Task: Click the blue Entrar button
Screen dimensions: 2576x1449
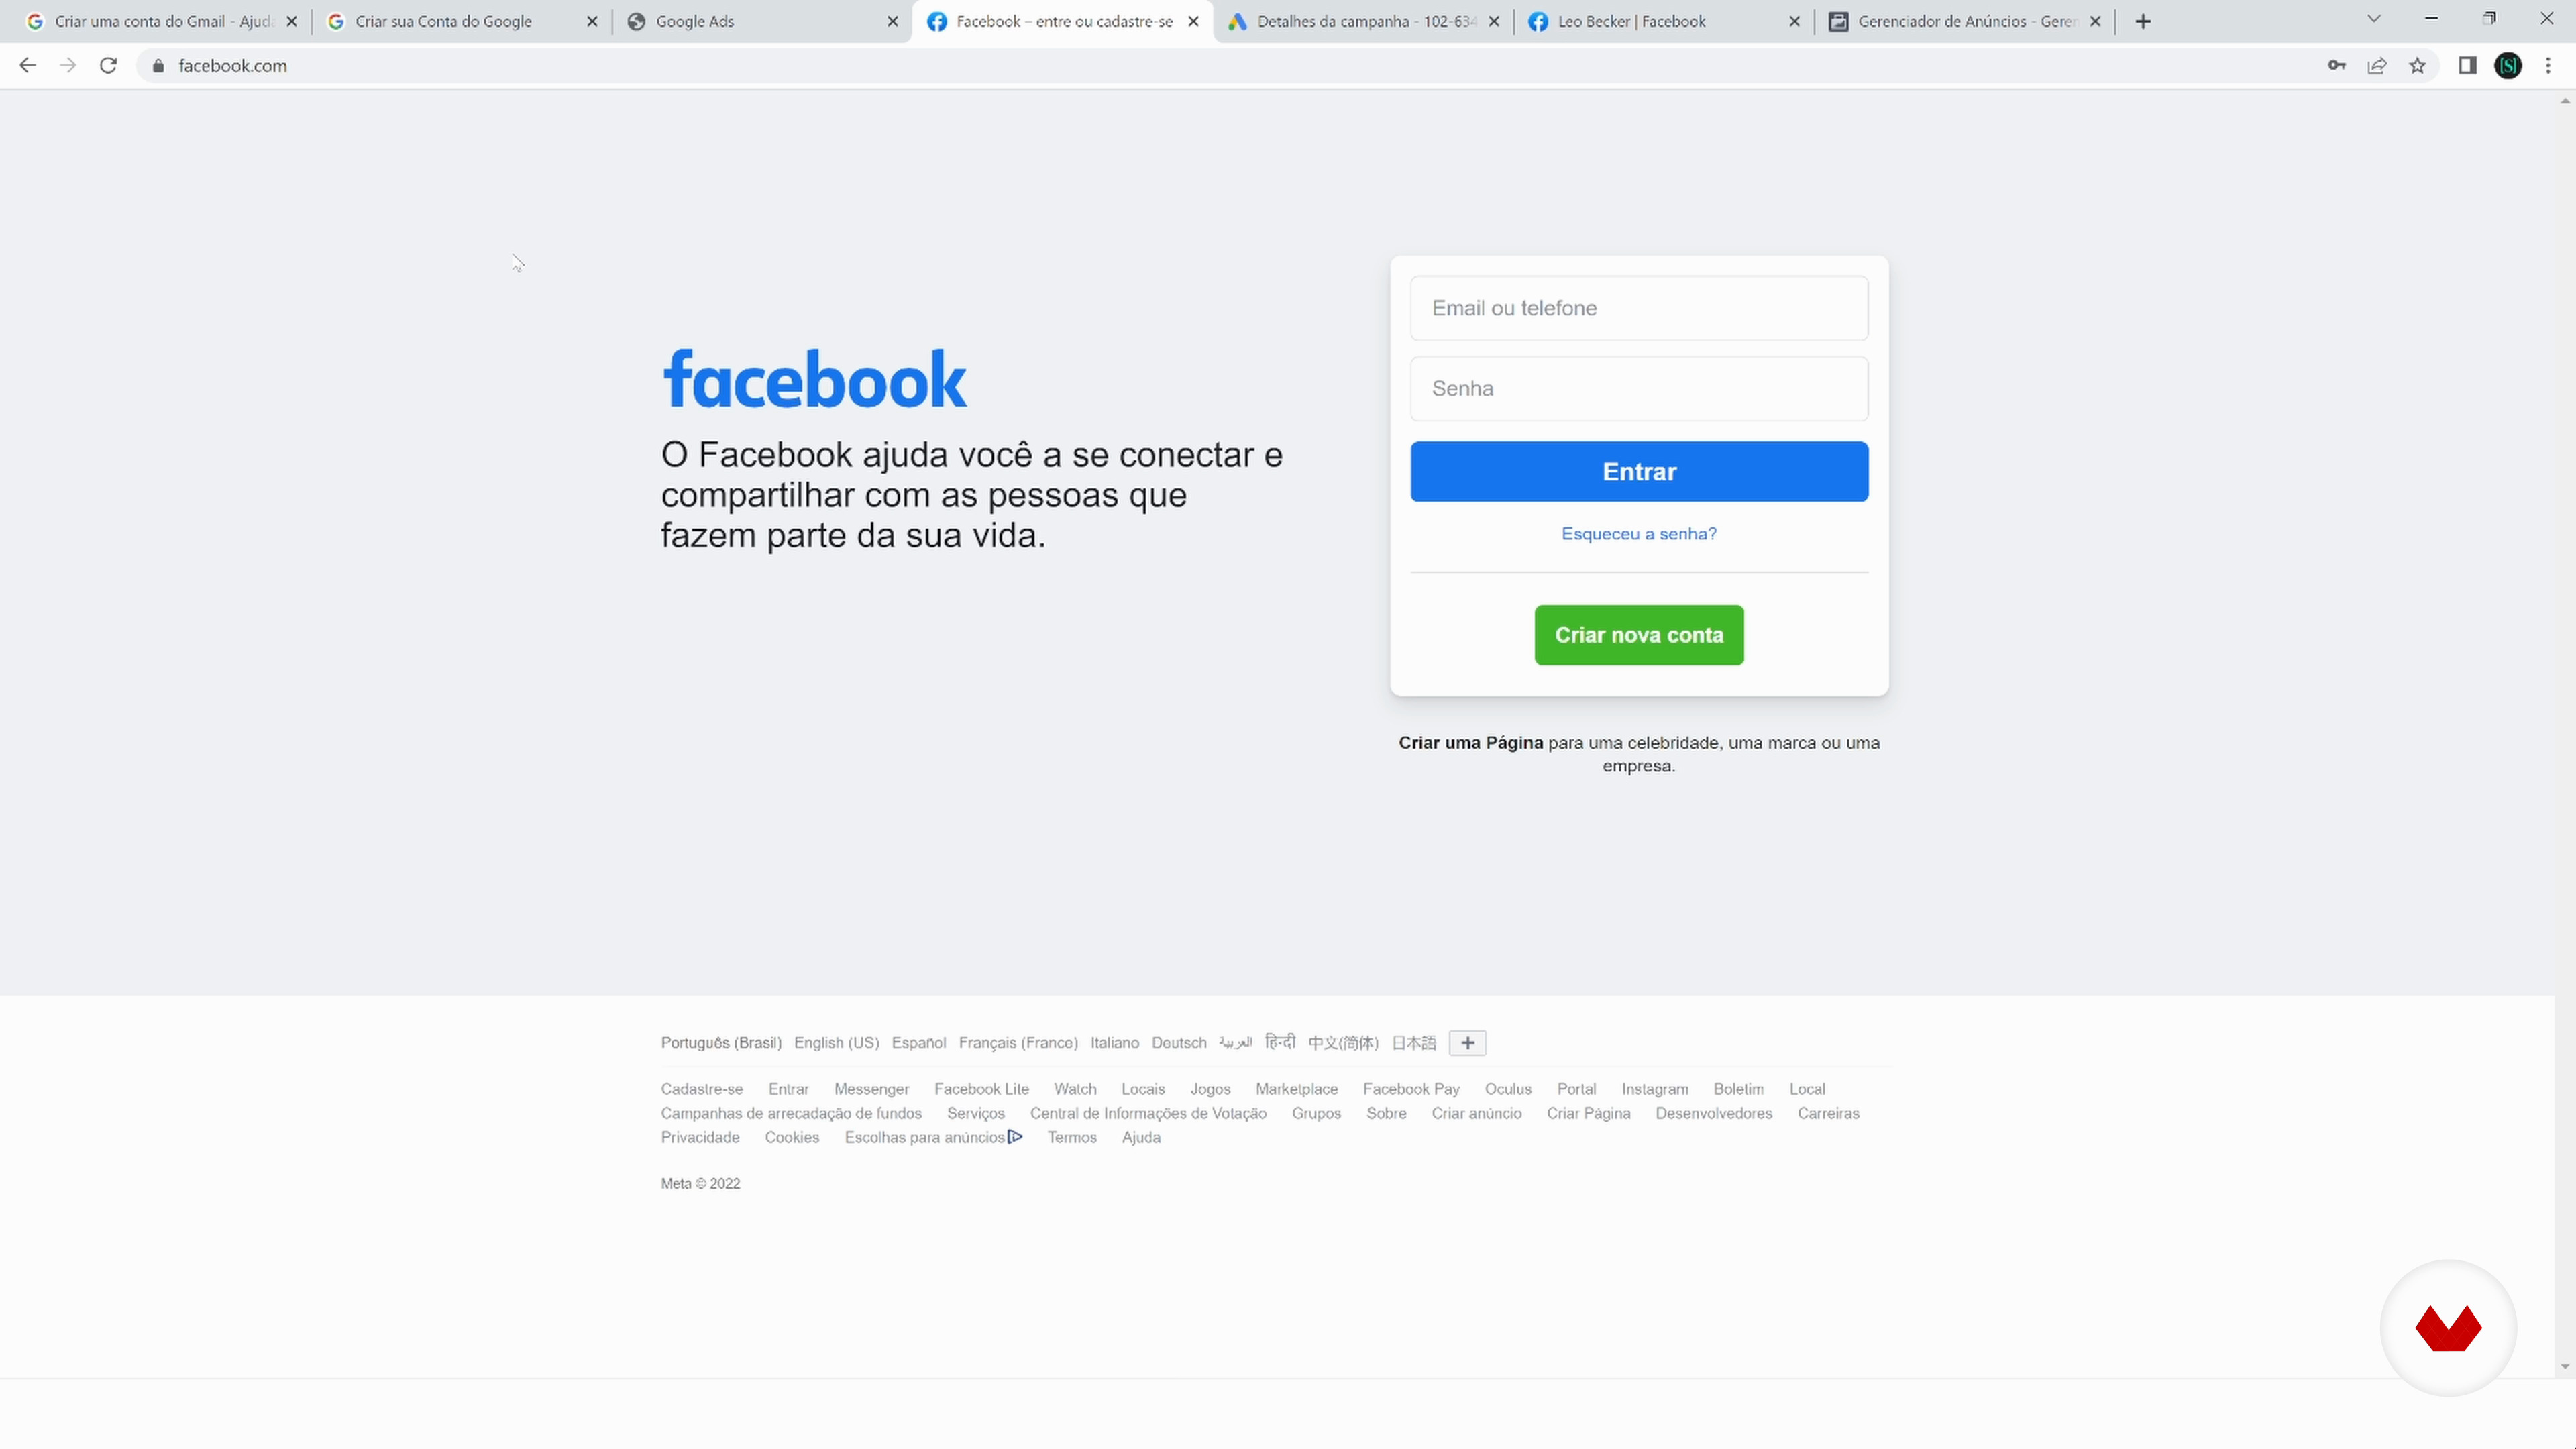Action: (1639, 472)
